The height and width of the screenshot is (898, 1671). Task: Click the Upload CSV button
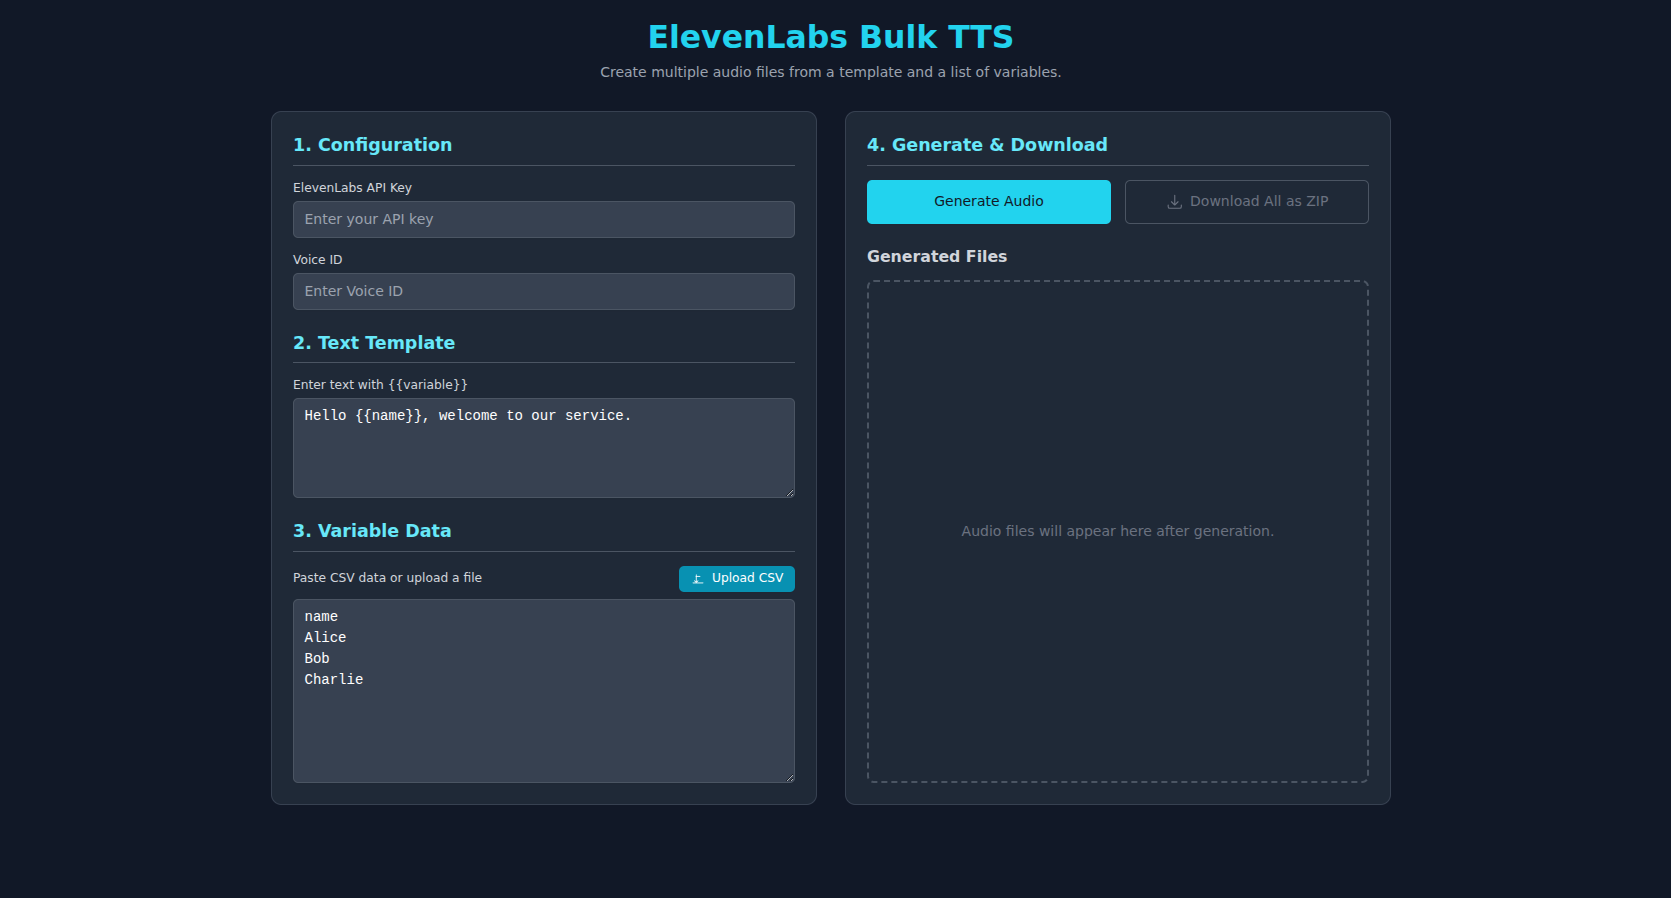(737, 579)
